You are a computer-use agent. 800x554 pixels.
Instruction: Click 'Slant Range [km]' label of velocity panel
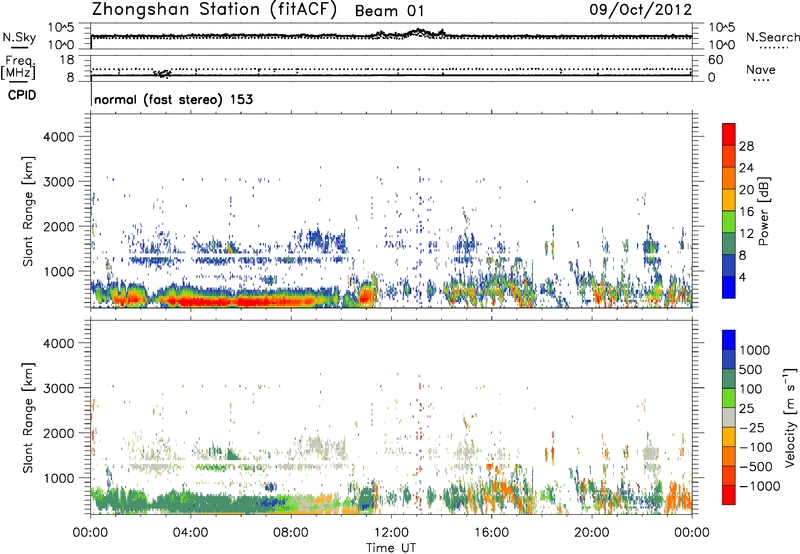pyautogui.click(x=28, y=417)
